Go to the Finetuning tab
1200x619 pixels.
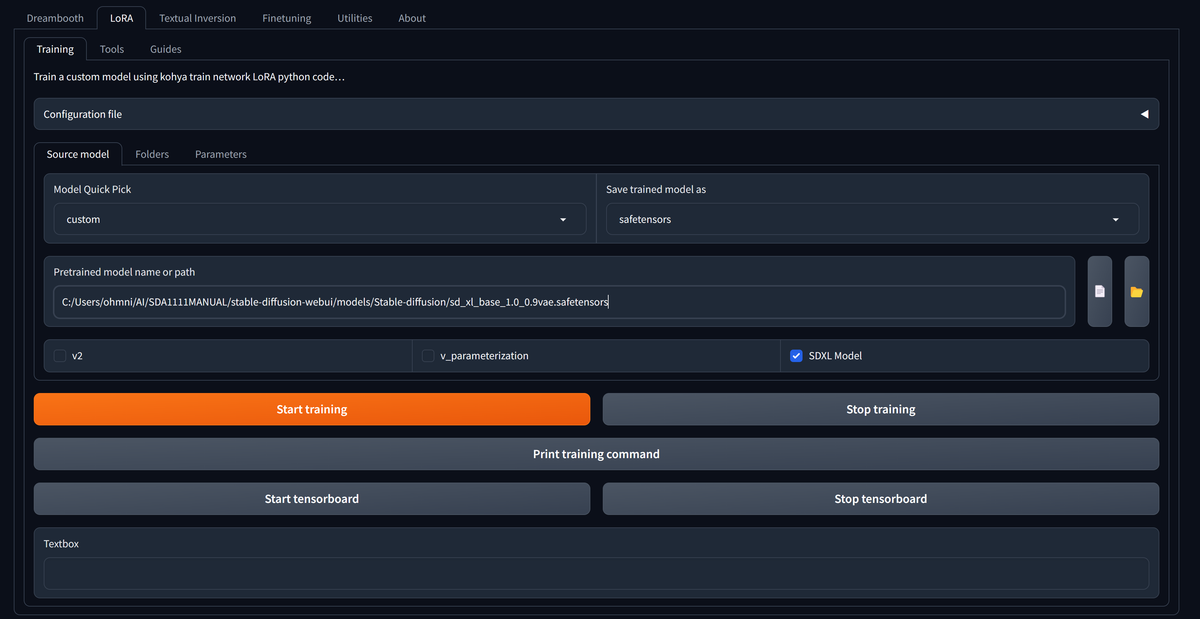(x=287, y=18)
